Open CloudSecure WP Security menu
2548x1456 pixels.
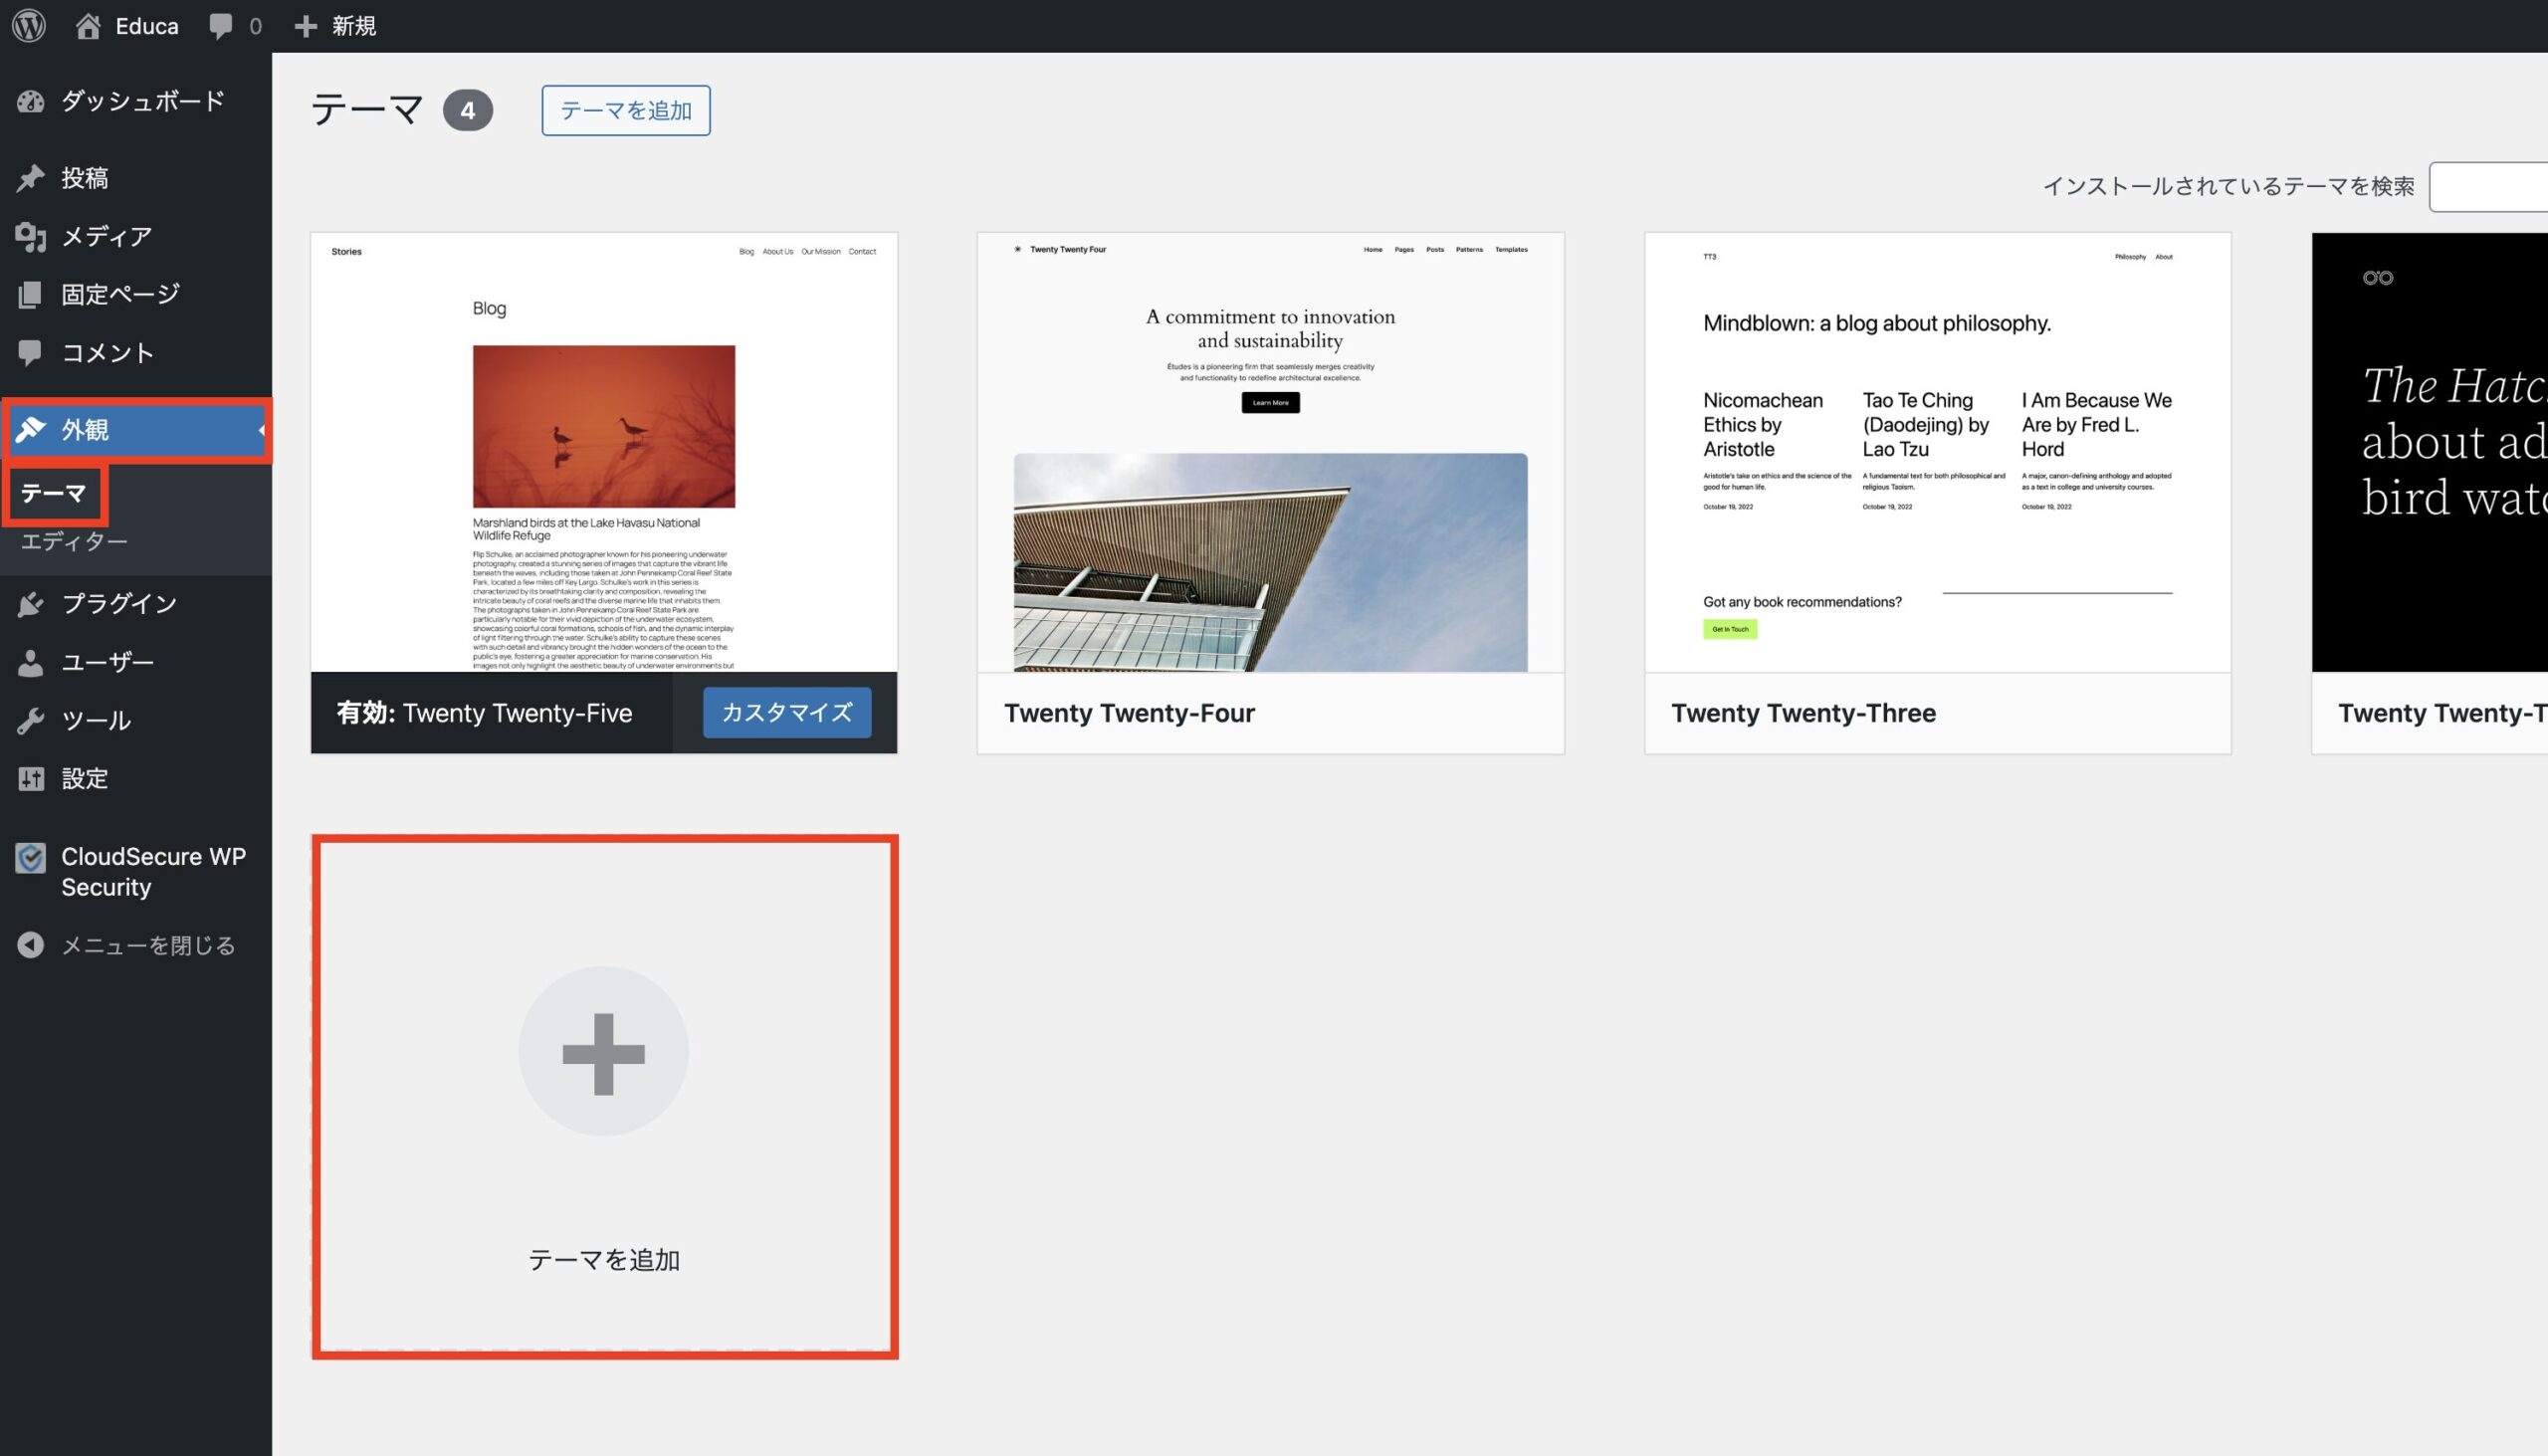pos(152,871)
